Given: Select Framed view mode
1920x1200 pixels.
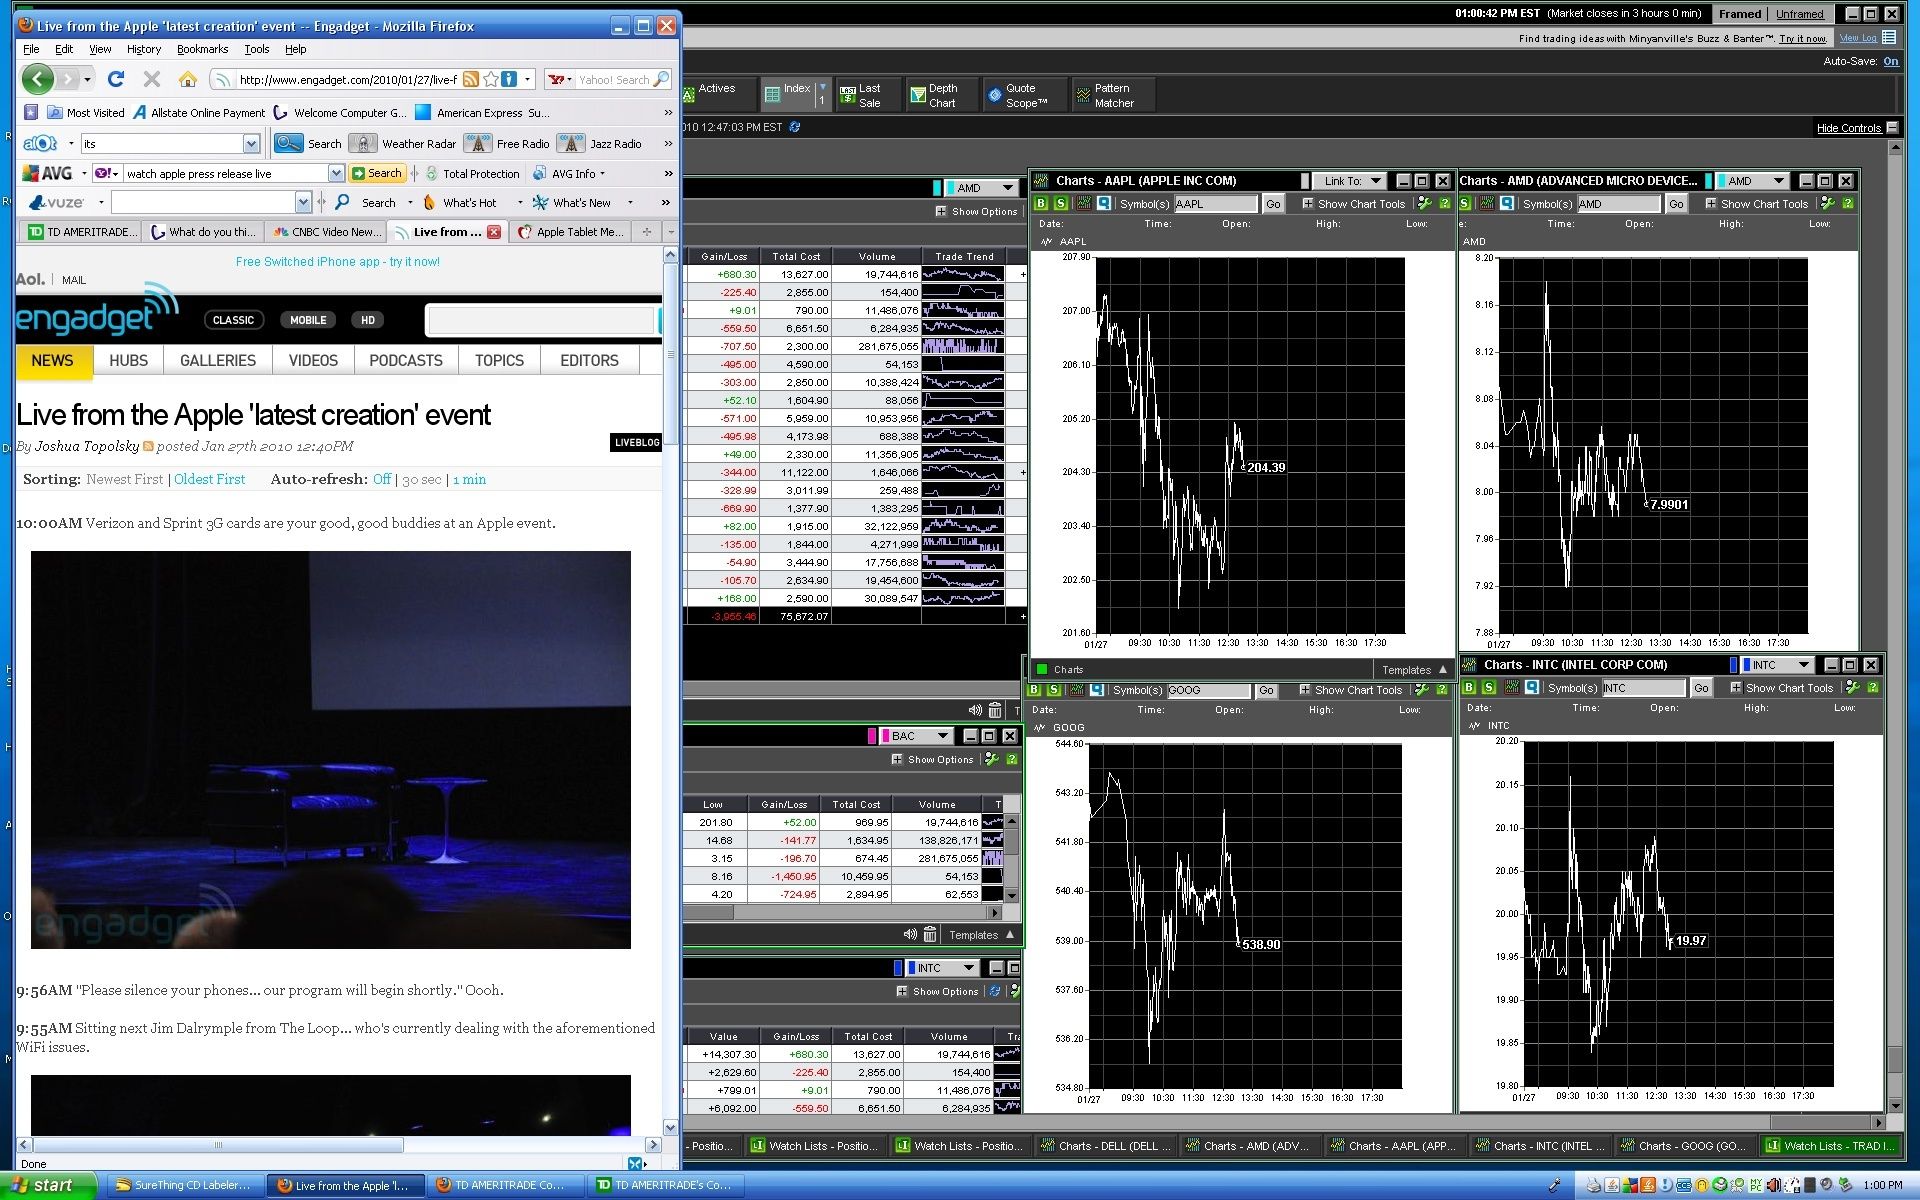Looking at the screenshot, I should tap(1740, 14).
